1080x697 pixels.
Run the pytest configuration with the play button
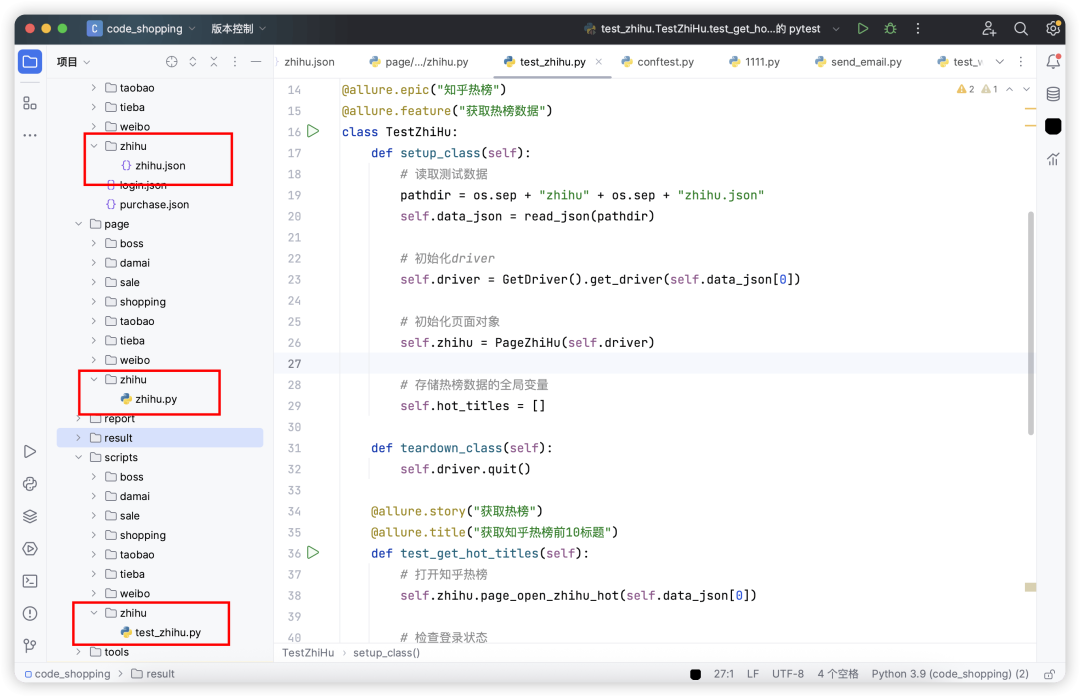coord(862,28)
